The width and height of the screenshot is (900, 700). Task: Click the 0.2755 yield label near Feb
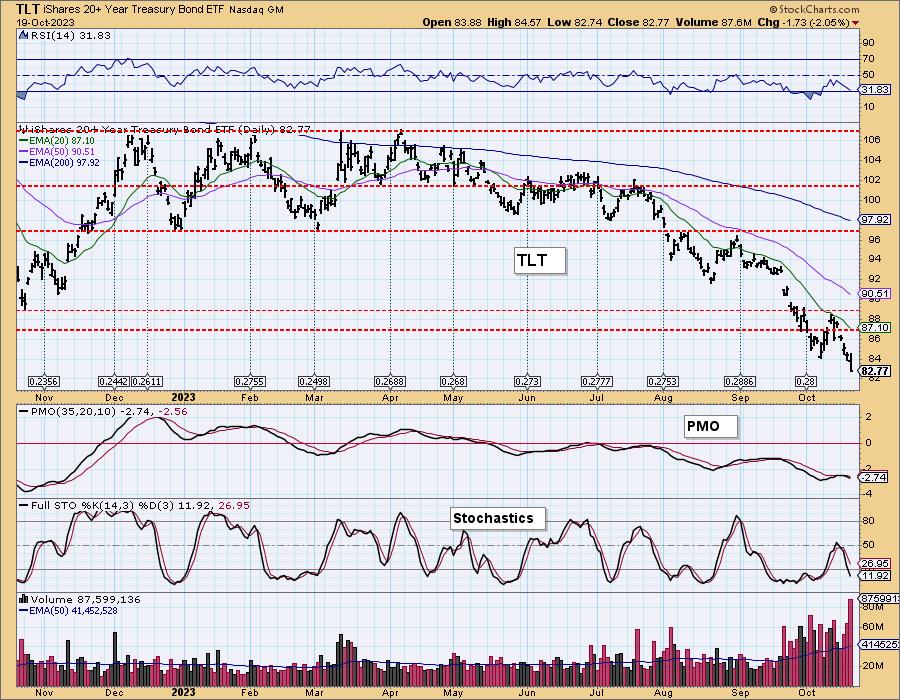click(250, 382)
